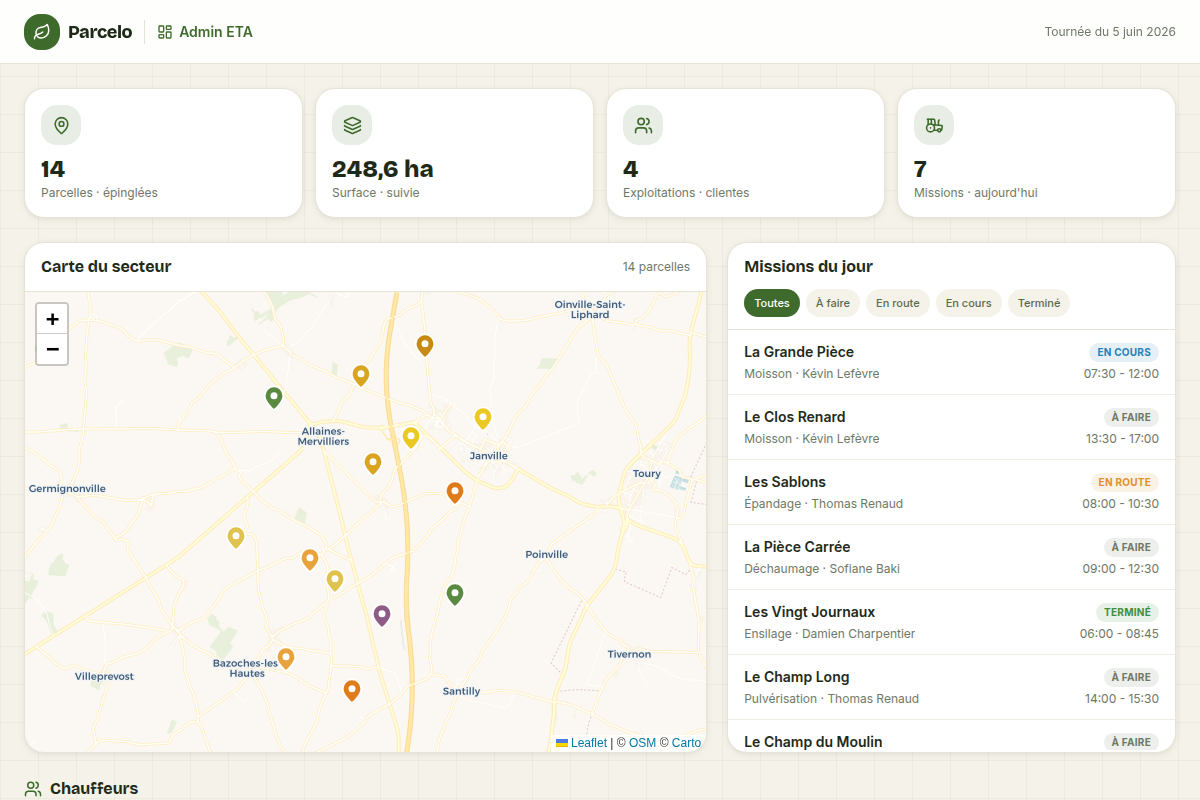Open the Admin ETA section
1200x800 pixels.
click(x=205, y=32)
